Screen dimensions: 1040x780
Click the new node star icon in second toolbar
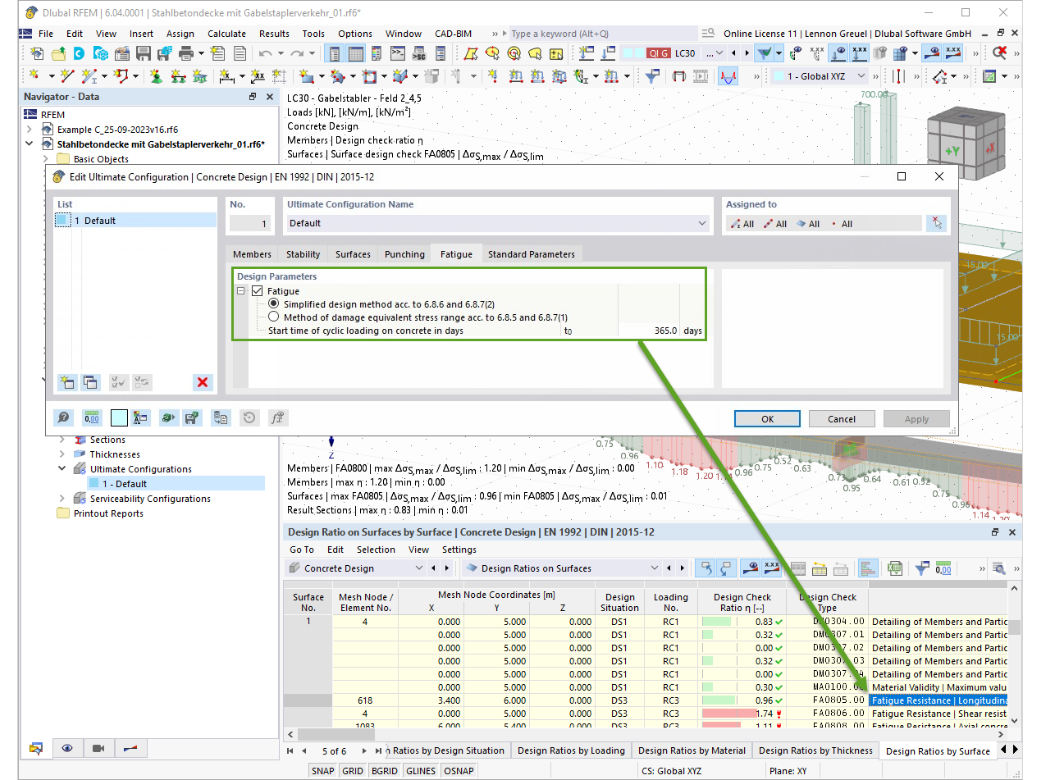coord(34,77)
